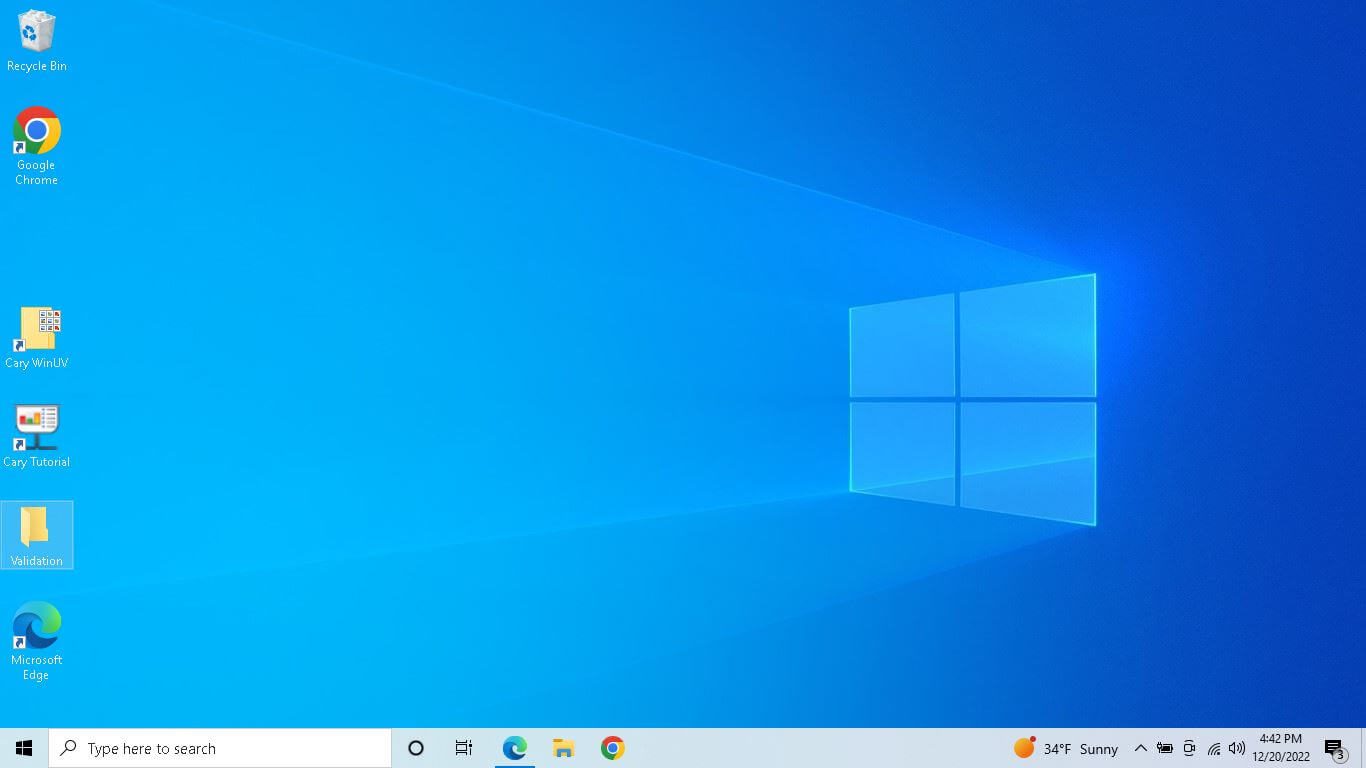The width and height of the screenshot is (1366, 768).
Task: Open the battery power status flyout
Action: (1165, 748)
